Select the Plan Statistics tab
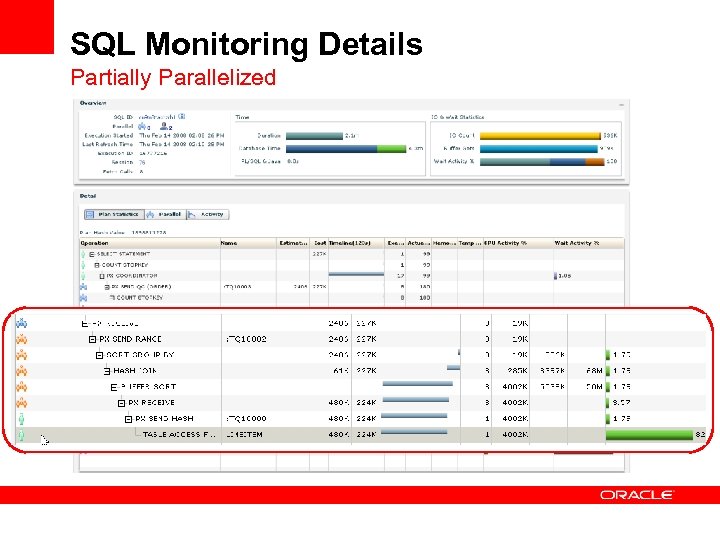720x540 pixels. (114, 214)
